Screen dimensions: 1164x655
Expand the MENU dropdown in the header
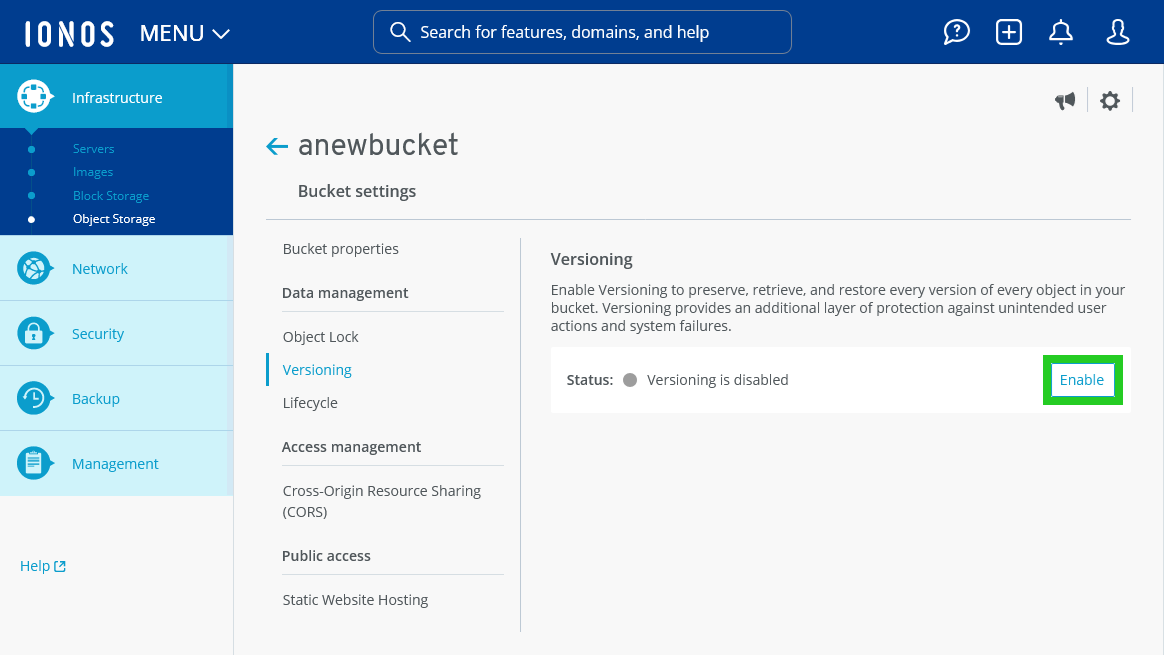tap(184, 32)
